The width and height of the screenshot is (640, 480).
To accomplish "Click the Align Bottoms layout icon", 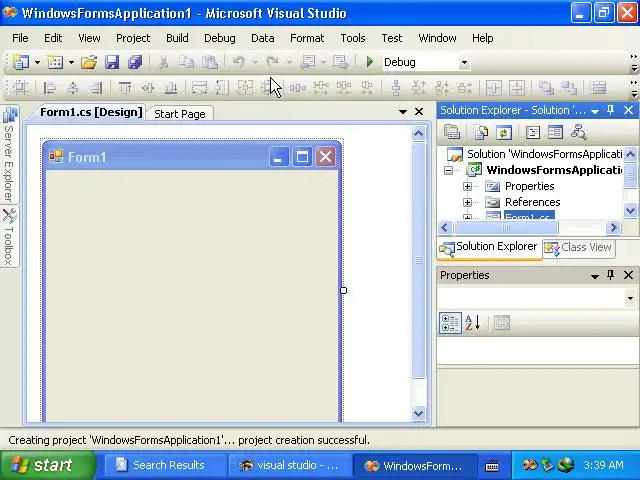I will (171, 87).
